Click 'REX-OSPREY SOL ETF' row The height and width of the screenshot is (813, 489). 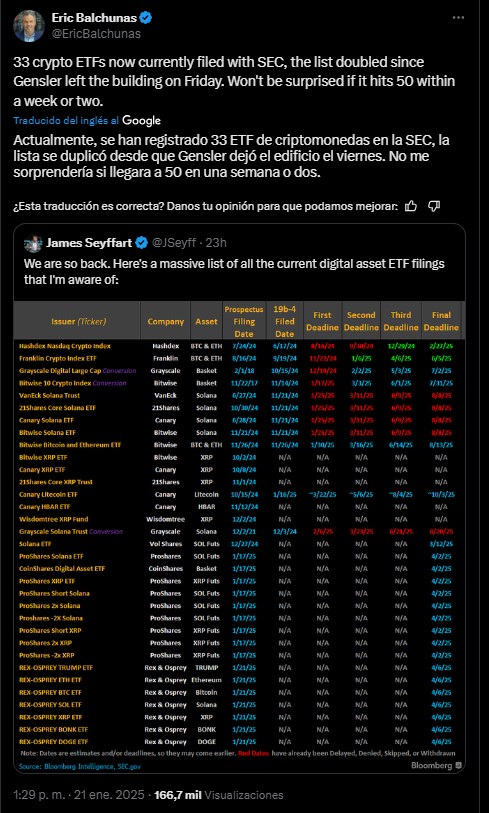pyautogui.click(x=239, y=705)
